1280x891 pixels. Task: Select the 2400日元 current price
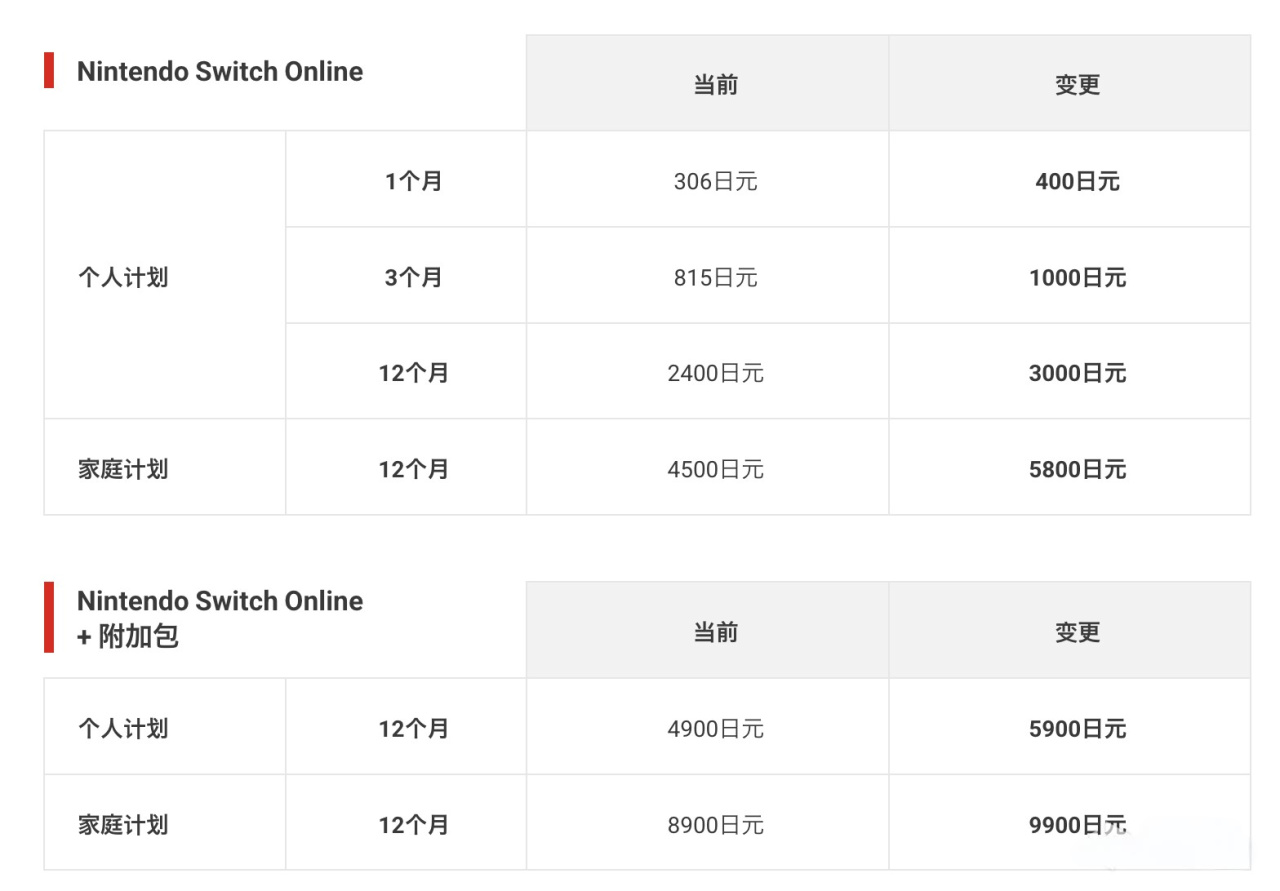(716, 373)
